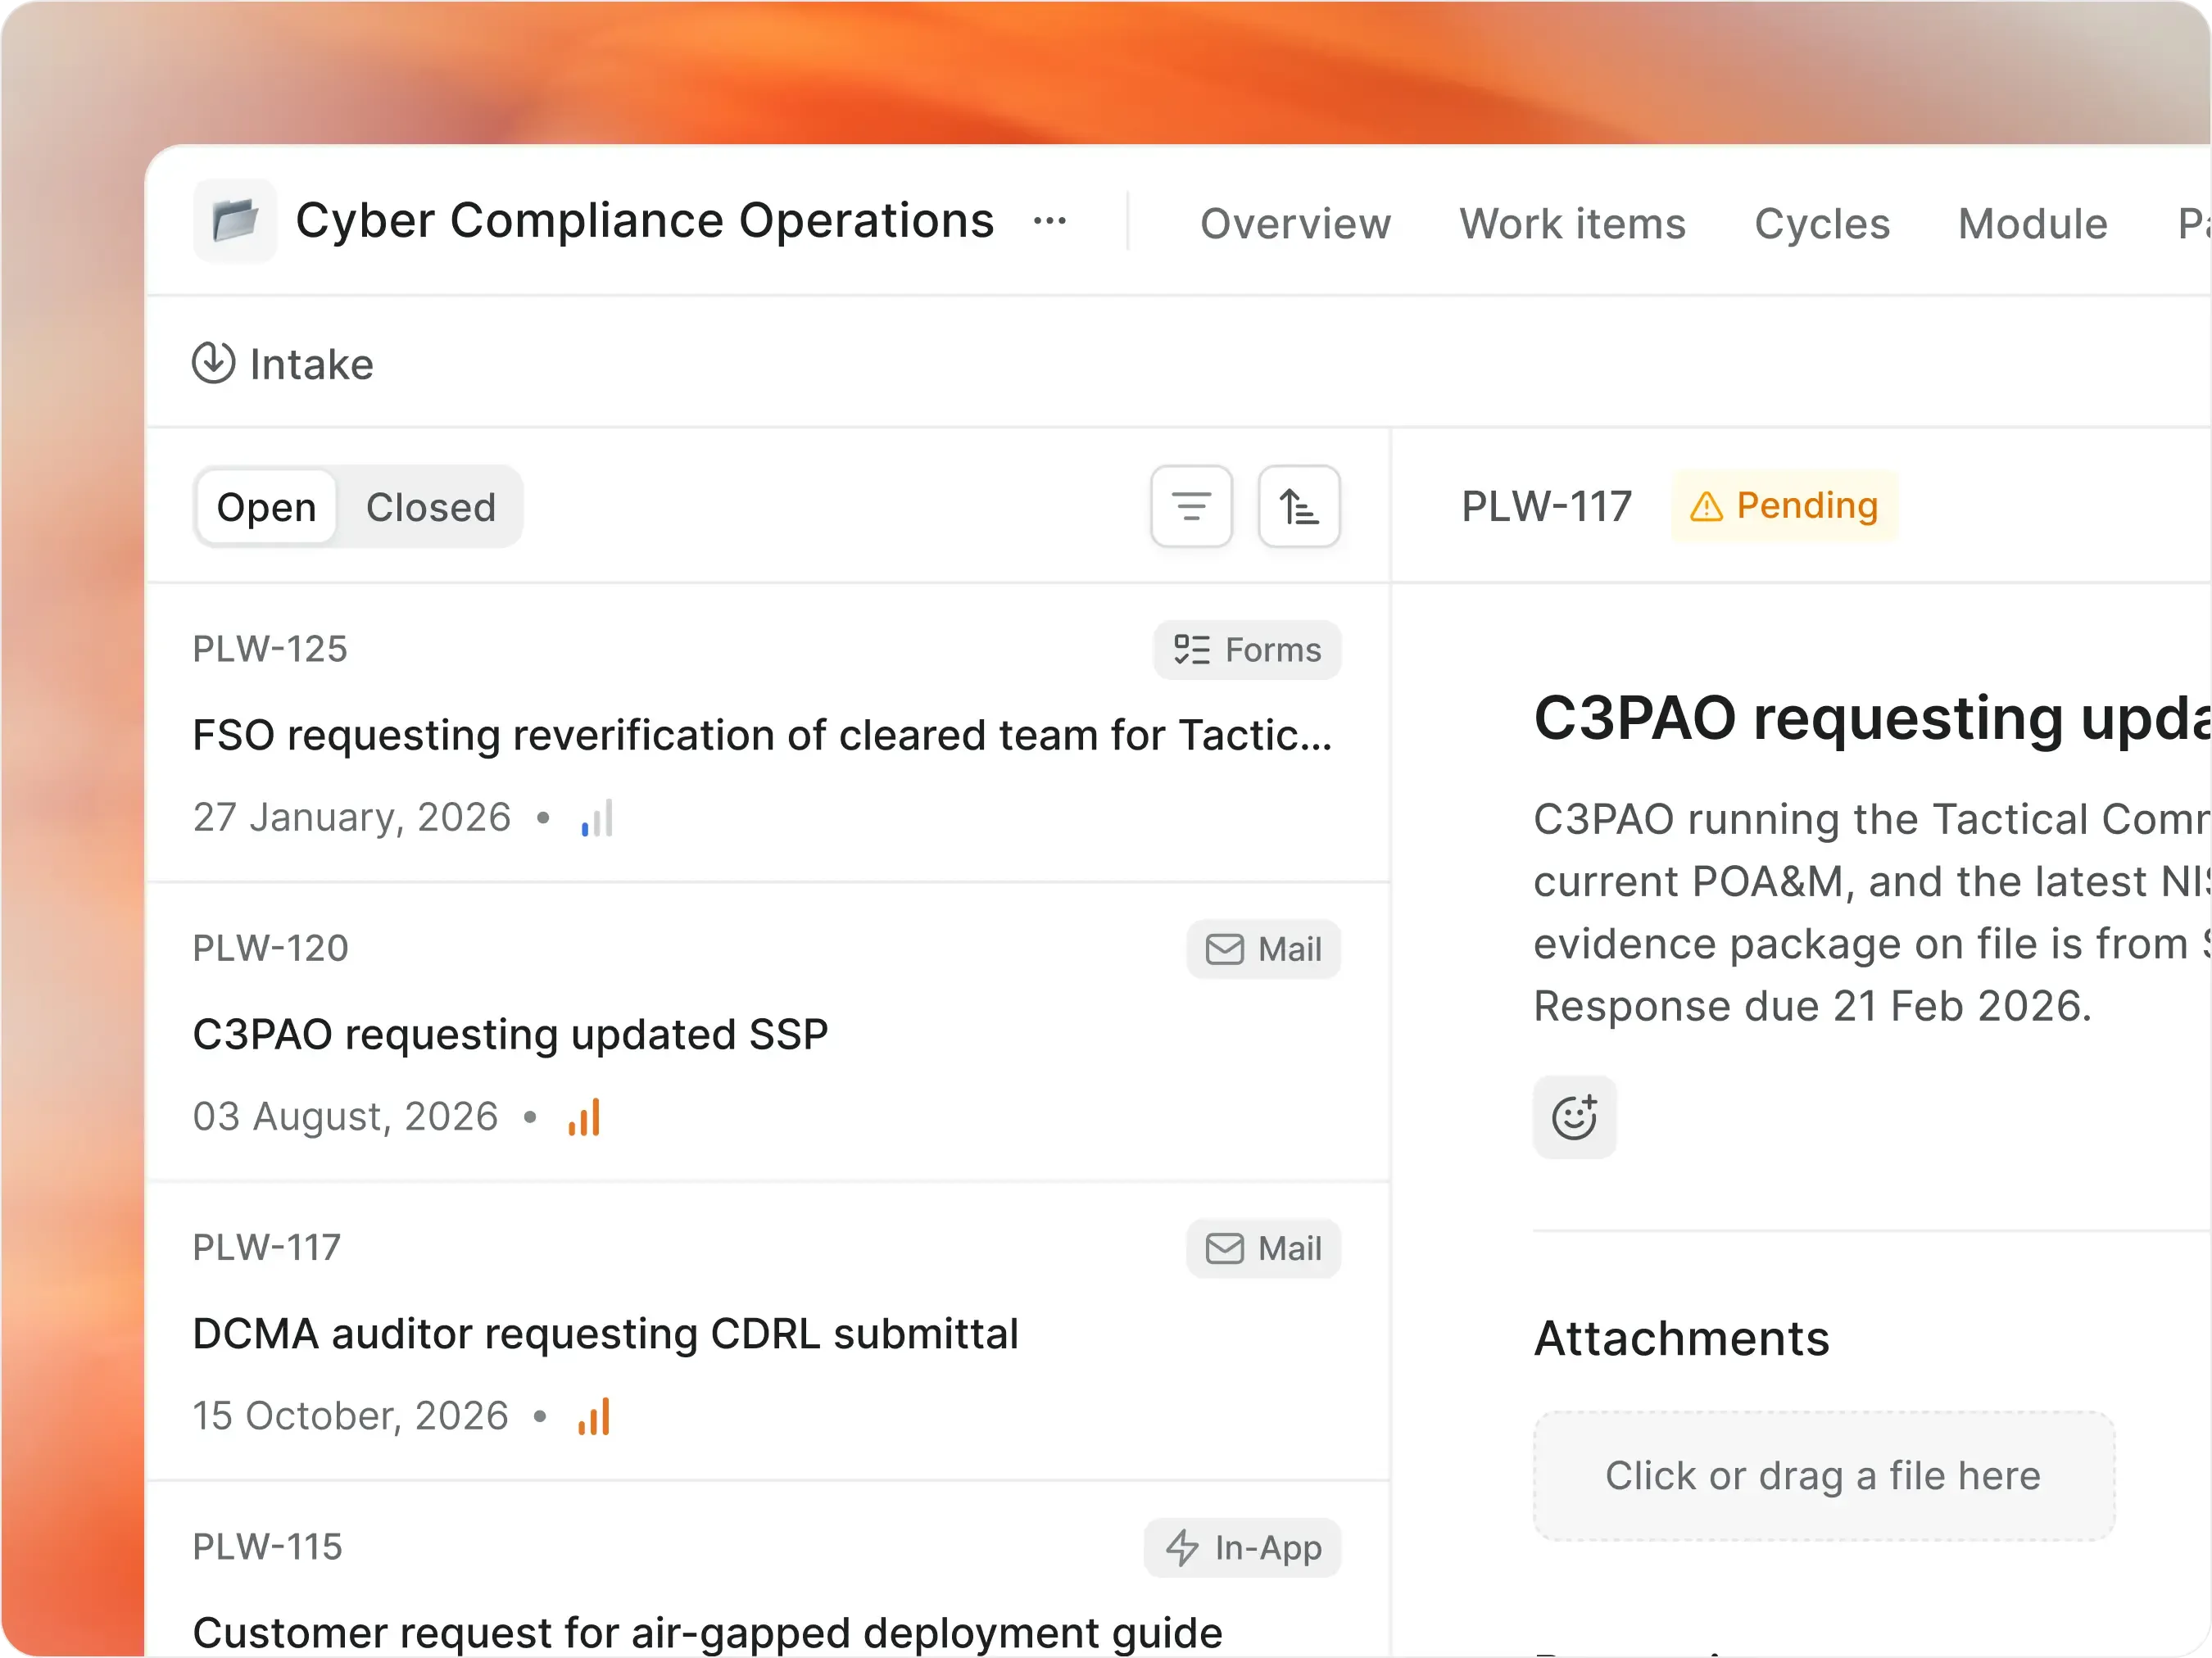Click the PLW-125 identifier in the list
The width and height of the screenshot is (2212, 1658).
[270, 649]
